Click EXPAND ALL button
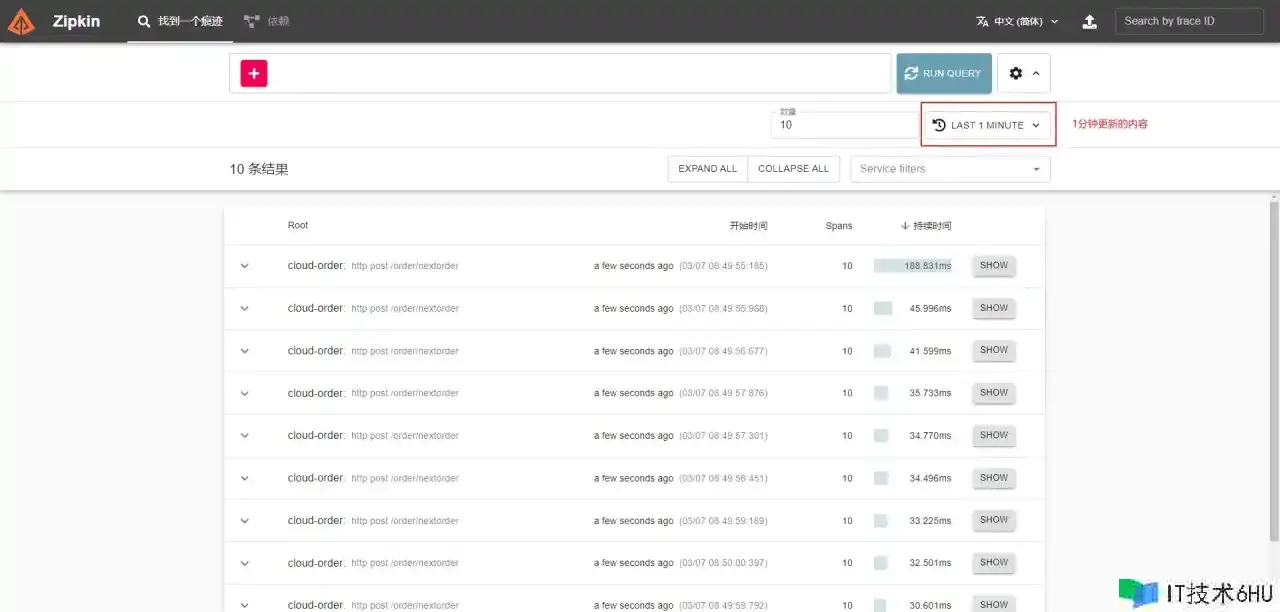The width and height of the screenshot is (1280, 612). (707, 169)
